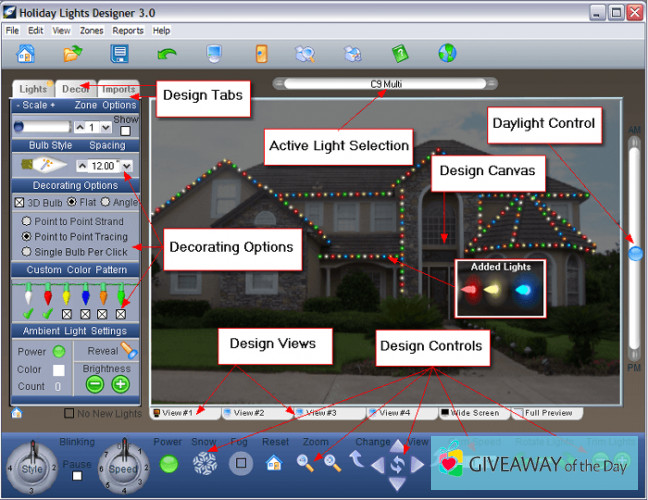The width and height of the screenshot is (648, 500).
Task: Click the Fog effect square icon
Action: tap(240, 463)
